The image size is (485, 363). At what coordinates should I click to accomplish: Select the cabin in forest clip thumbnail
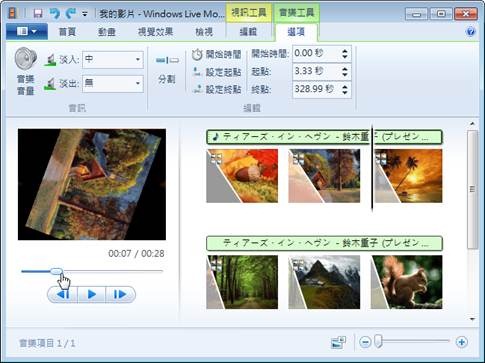(324, 176)
